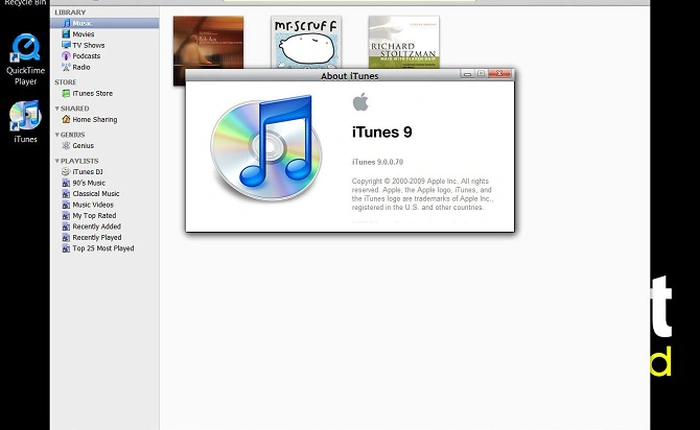Open the Top 25 Most Played playlist
The image size is (700, 430).
click(x=102, y=248)
